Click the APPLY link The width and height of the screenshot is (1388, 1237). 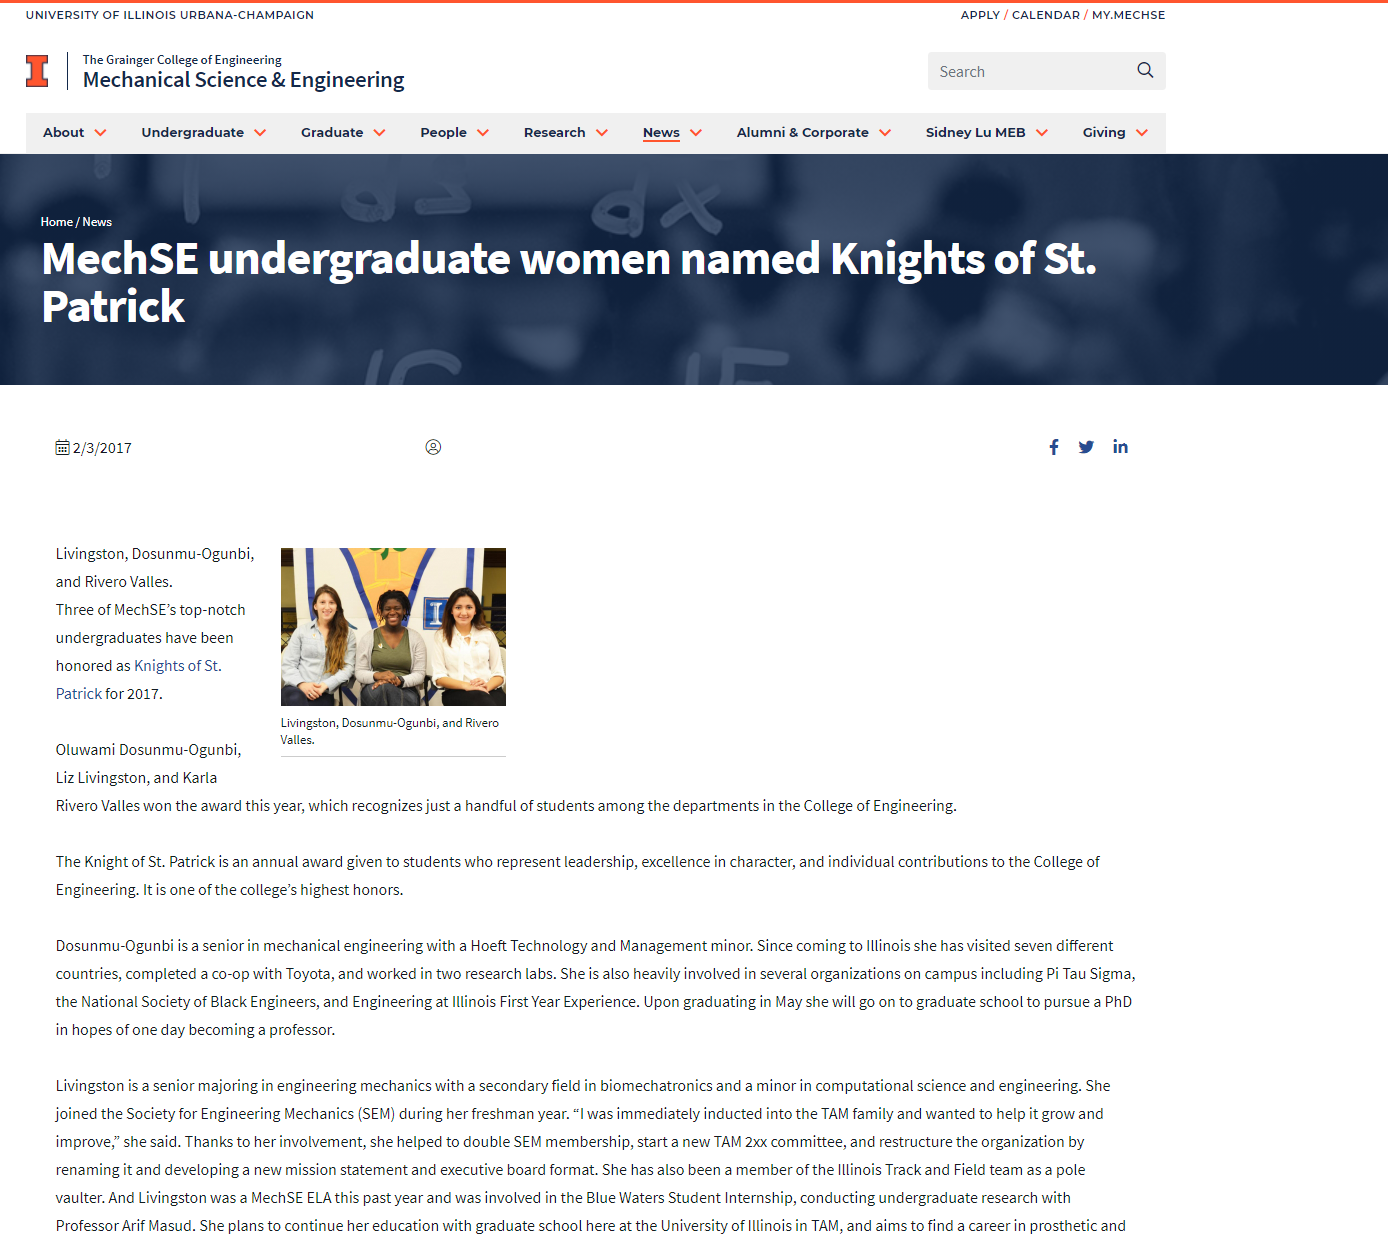coord(980,15)
